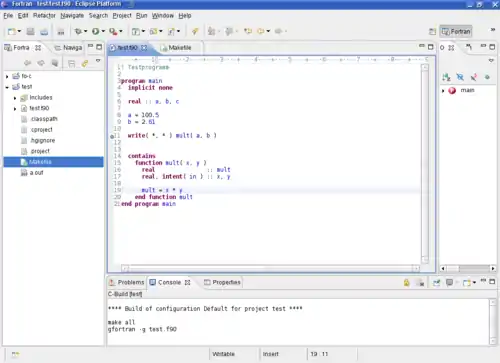Viewport: 500px width, 363px height.
Task: Select the Makefile in the project tree
Action: [x=53, y=162]
